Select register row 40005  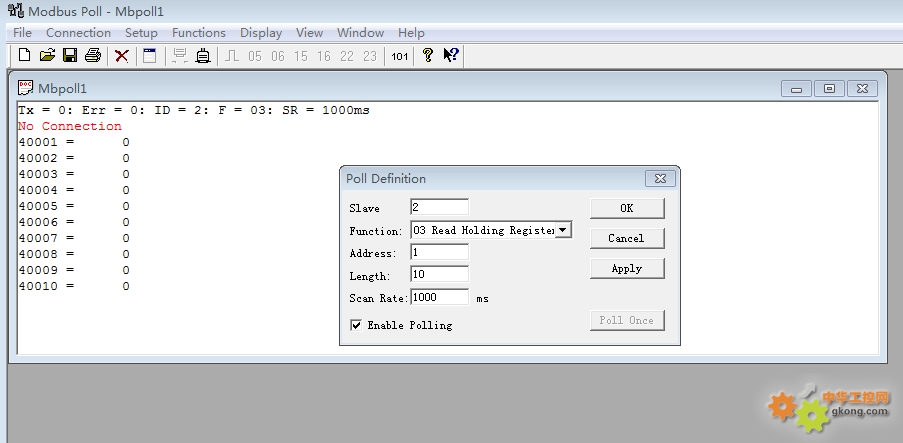74,206
